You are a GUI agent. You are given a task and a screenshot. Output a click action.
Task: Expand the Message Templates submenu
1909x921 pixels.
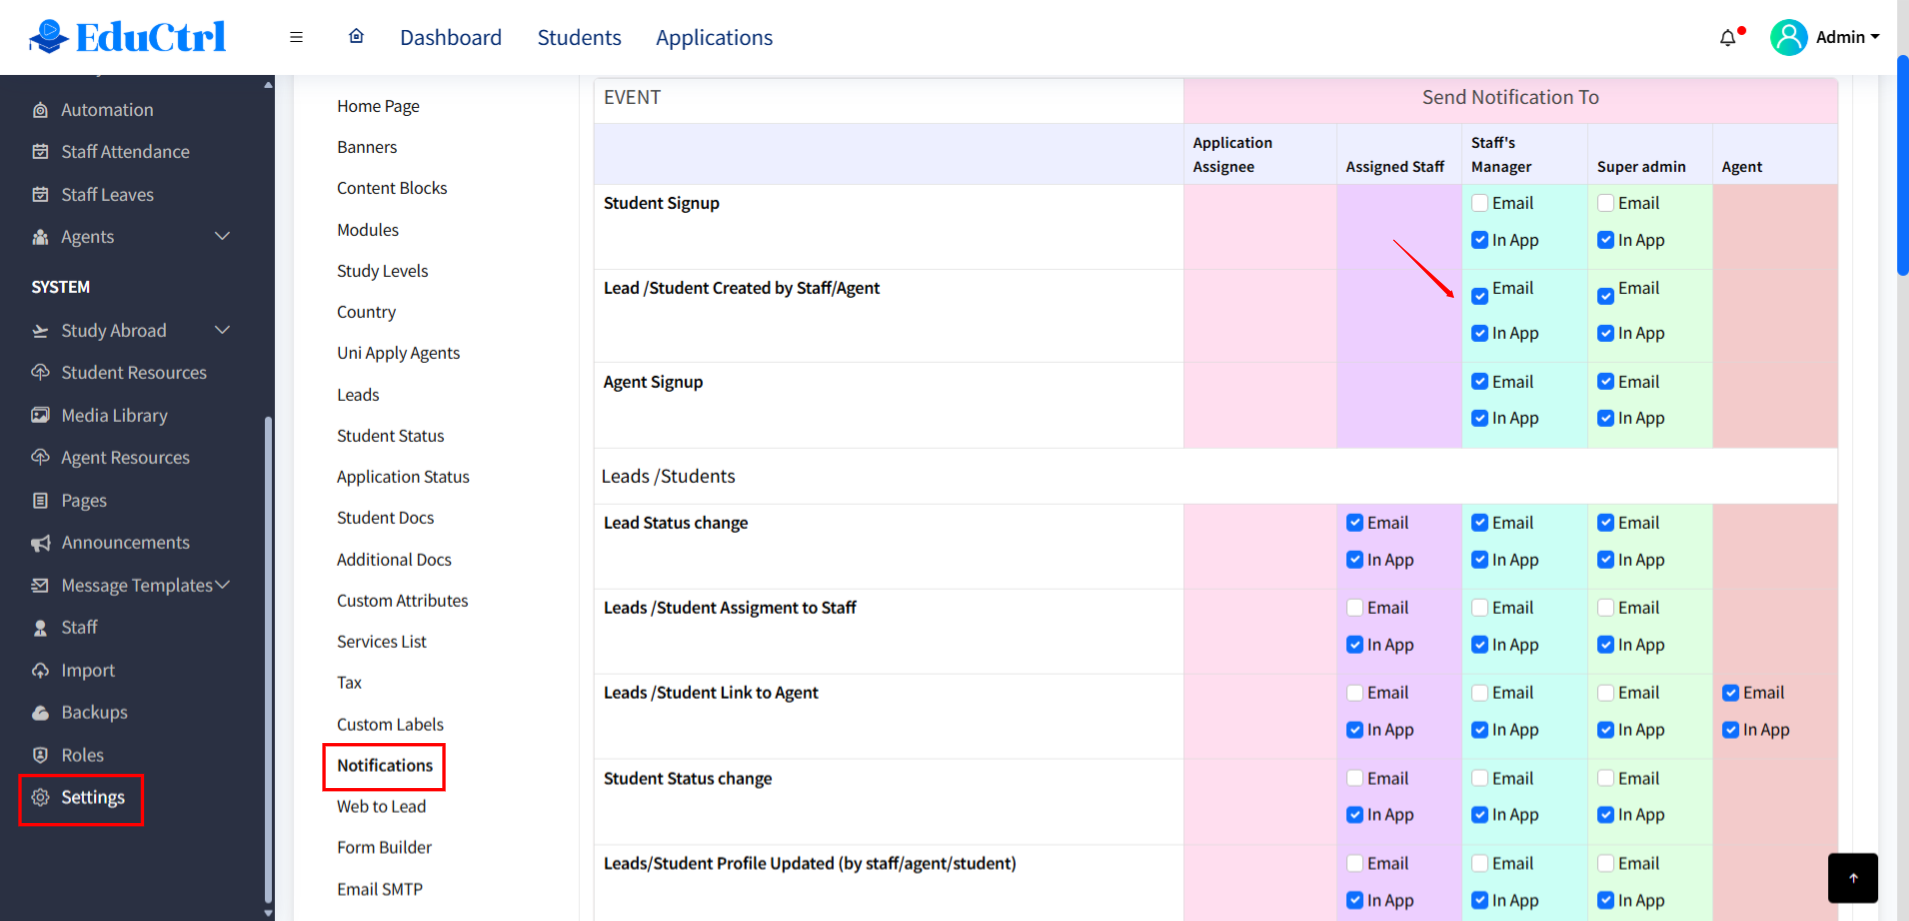pyautogui.click(x=222, y=585)
